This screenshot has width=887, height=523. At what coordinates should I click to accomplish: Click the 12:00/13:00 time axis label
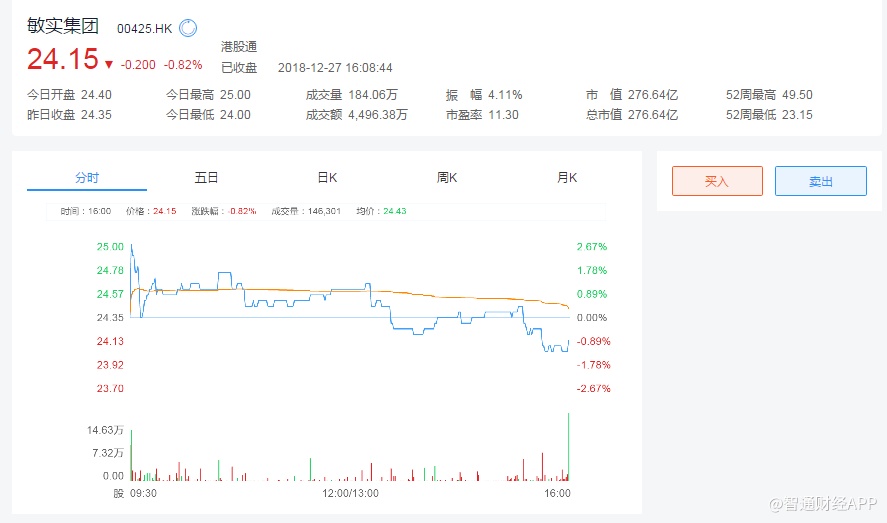[350, 493]
